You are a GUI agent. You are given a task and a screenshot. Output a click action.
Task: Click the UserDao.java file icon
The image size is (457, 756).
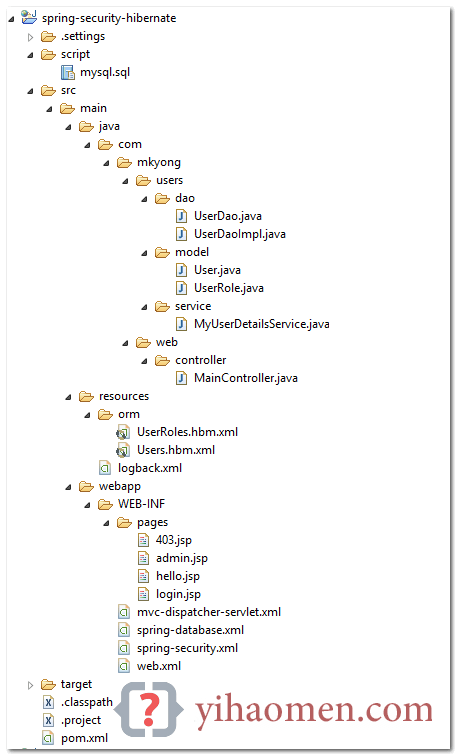[181, 216]
